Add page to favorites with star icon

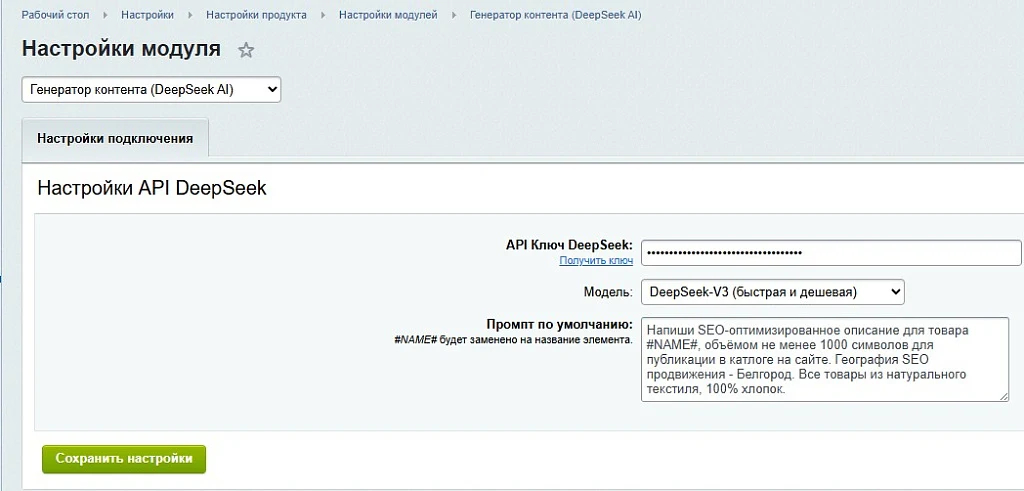(246, 50)
